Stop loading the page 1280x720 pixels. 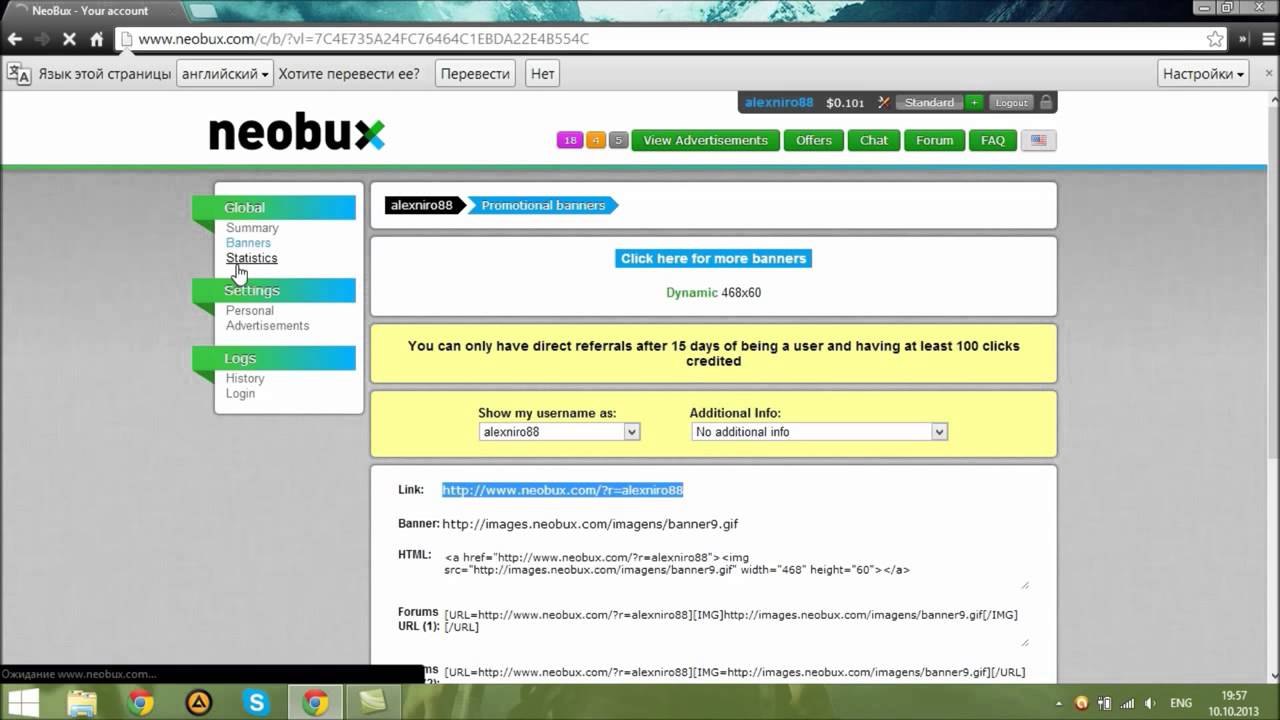pos(69,39)
